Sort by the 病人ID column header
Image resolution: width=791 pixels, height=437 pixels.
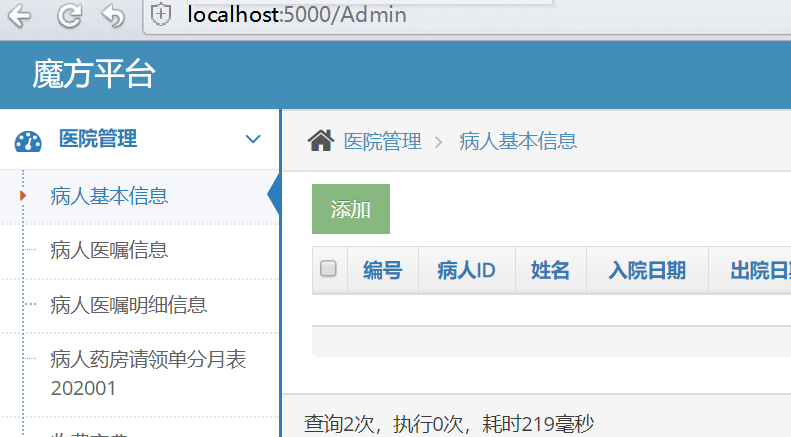(x=466, y=270)
